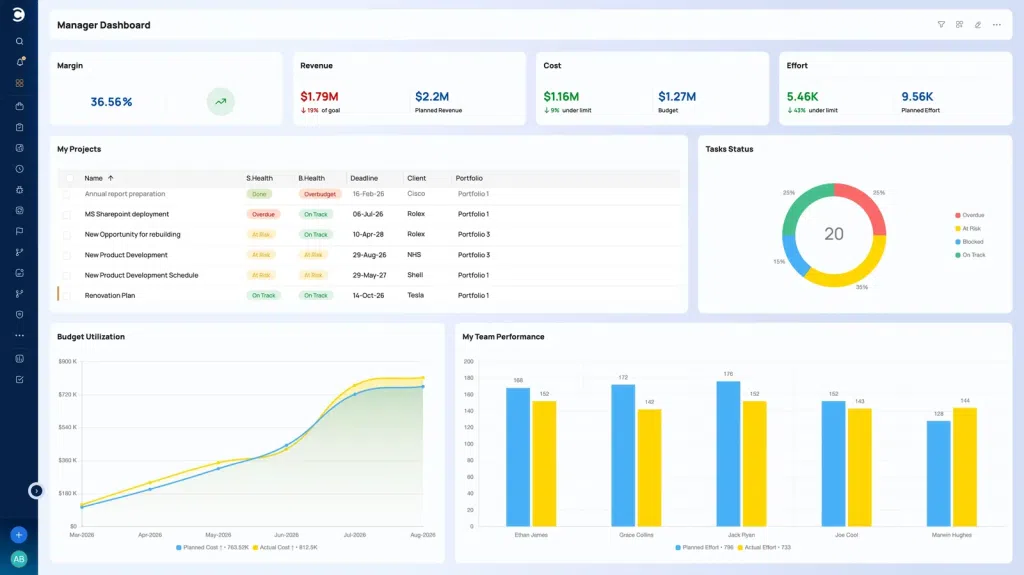The height and width of the screenshot is (575, 1024).
Task: Open the clock icon in sidebar
Action: click(x=20, y=169)
